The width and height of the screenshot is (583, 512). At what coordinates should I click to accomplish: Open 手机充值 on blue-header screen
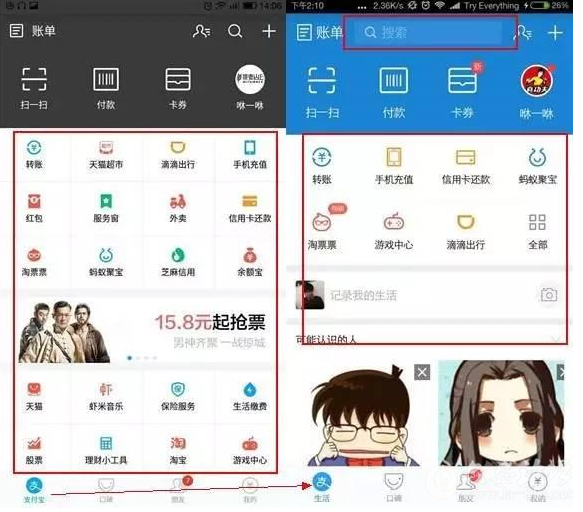pos(394,166)
